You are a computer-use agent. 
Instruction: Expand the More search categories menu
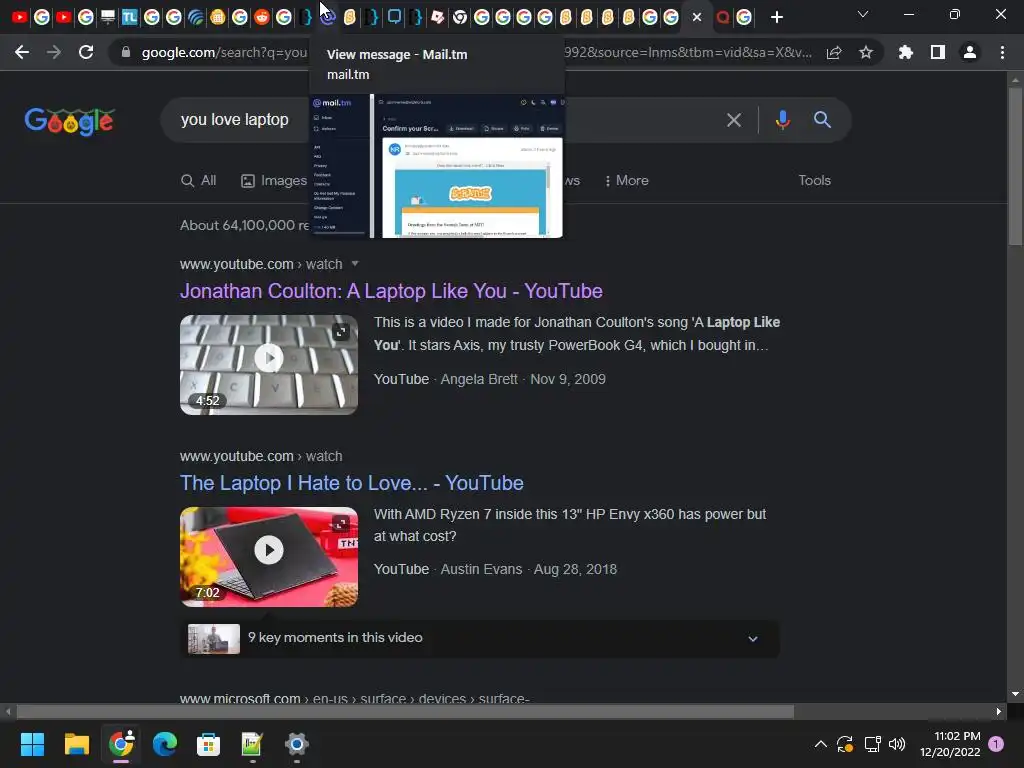(x=626, y=180)
